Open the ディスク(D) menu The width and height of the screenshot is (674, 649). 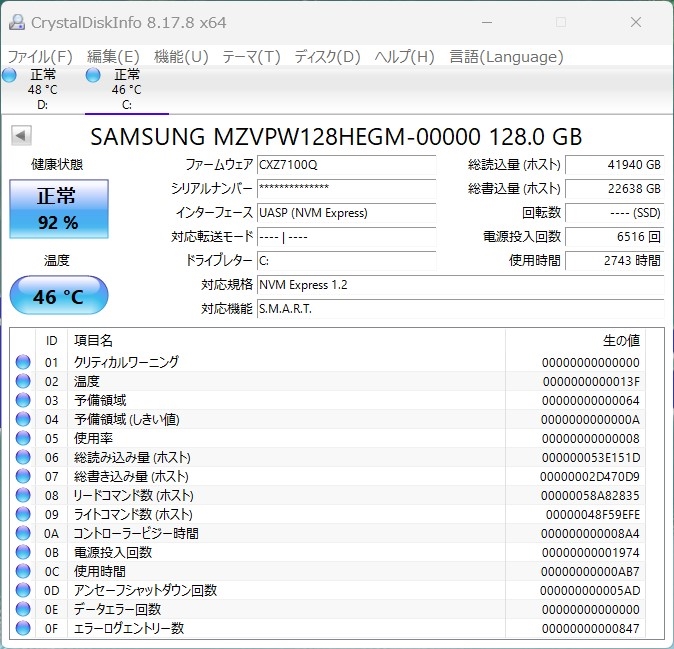click(327, 57)
